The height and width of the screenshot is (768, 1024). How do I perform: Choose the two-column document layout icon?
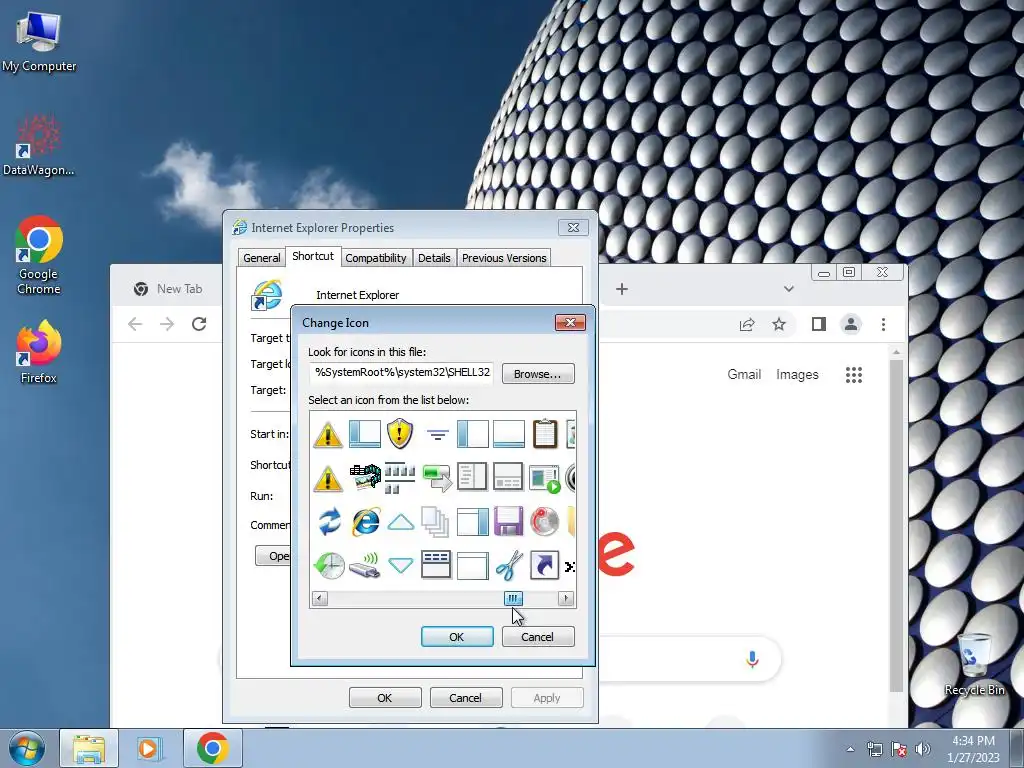(472, 477)
